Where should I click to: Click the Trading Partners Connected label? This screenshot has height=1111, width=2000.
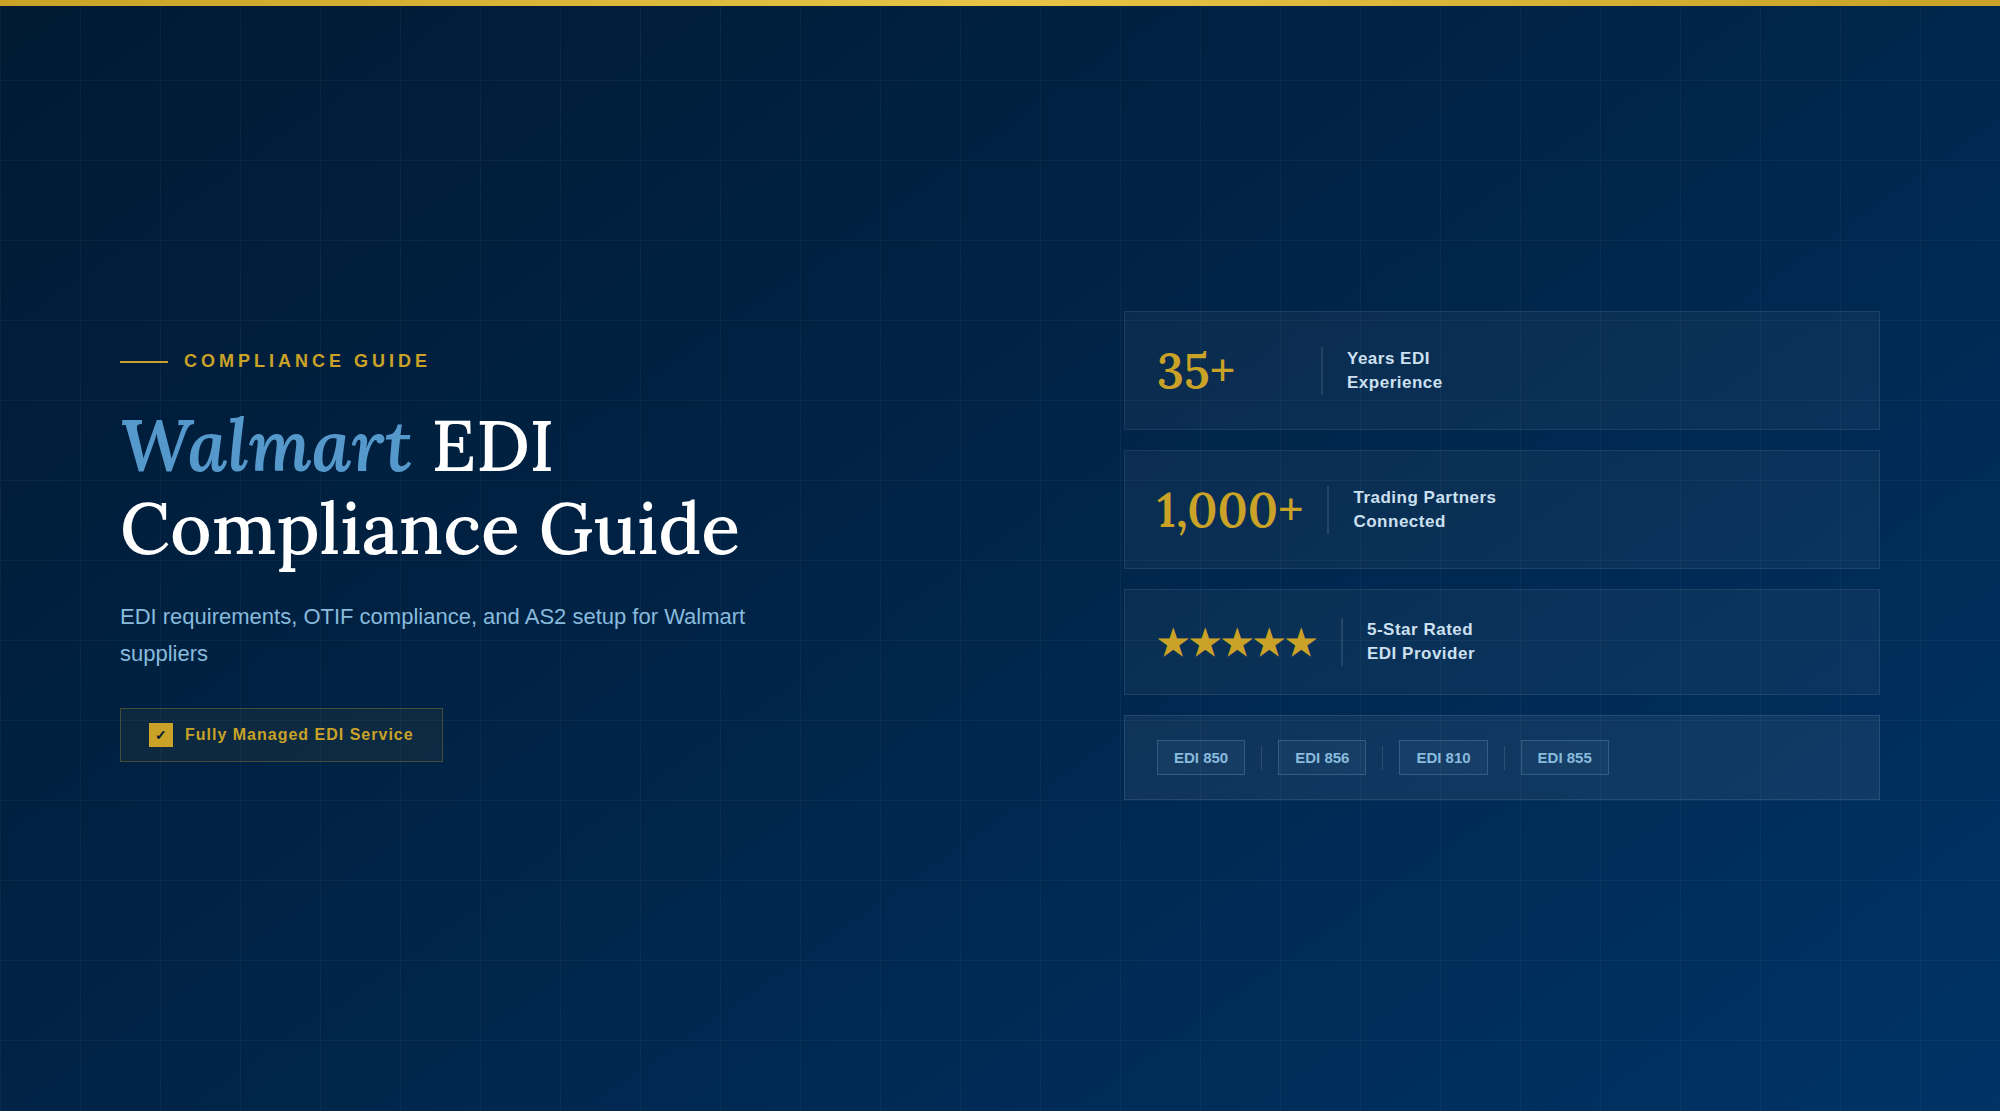(1423, 509)
